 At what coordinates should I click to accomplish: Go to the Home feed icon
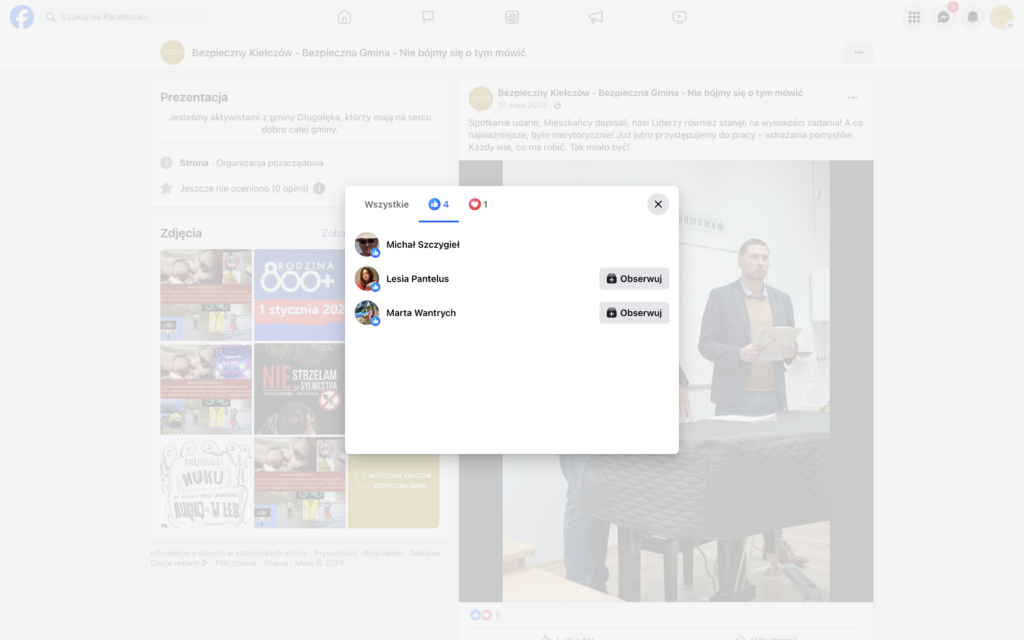pos(344,17)
